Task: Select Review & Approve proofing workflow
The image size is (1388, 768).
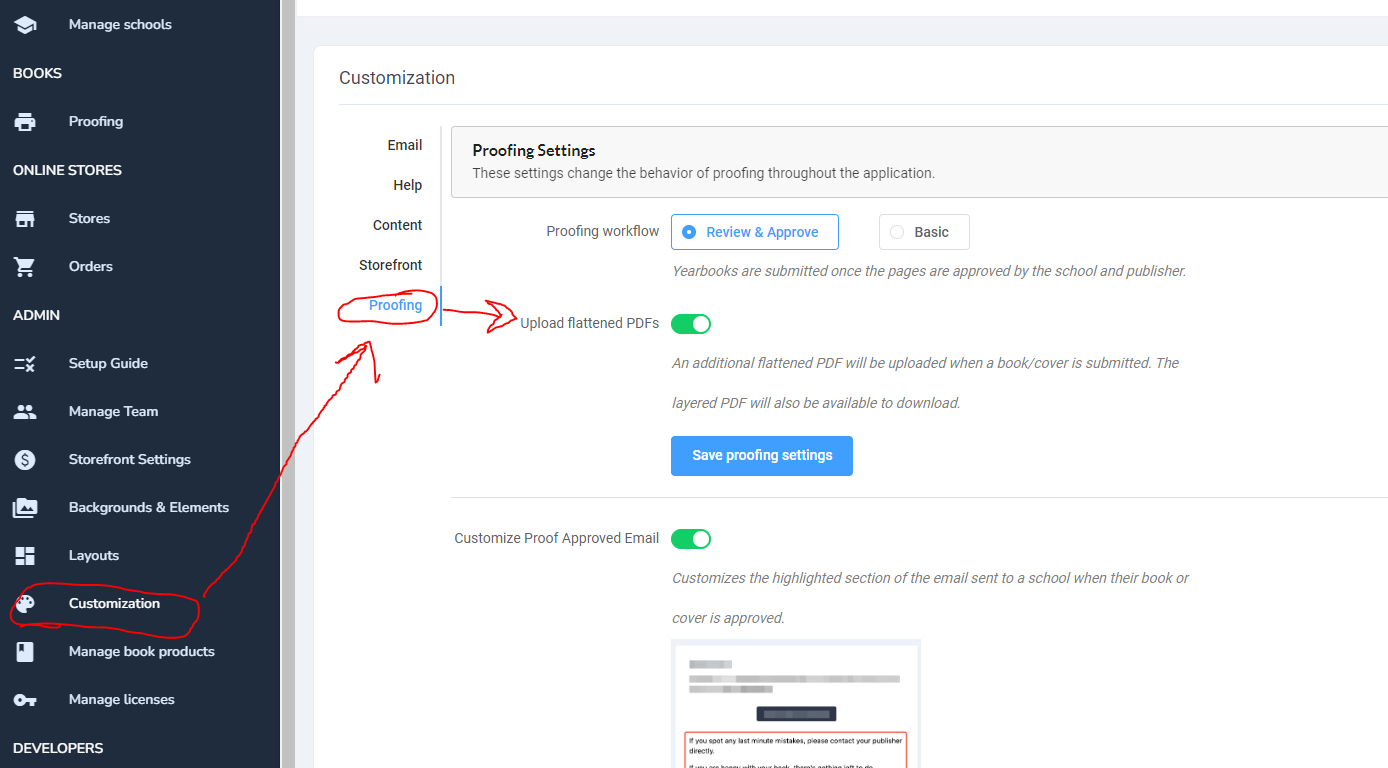Action: click(x=755, y=232)
